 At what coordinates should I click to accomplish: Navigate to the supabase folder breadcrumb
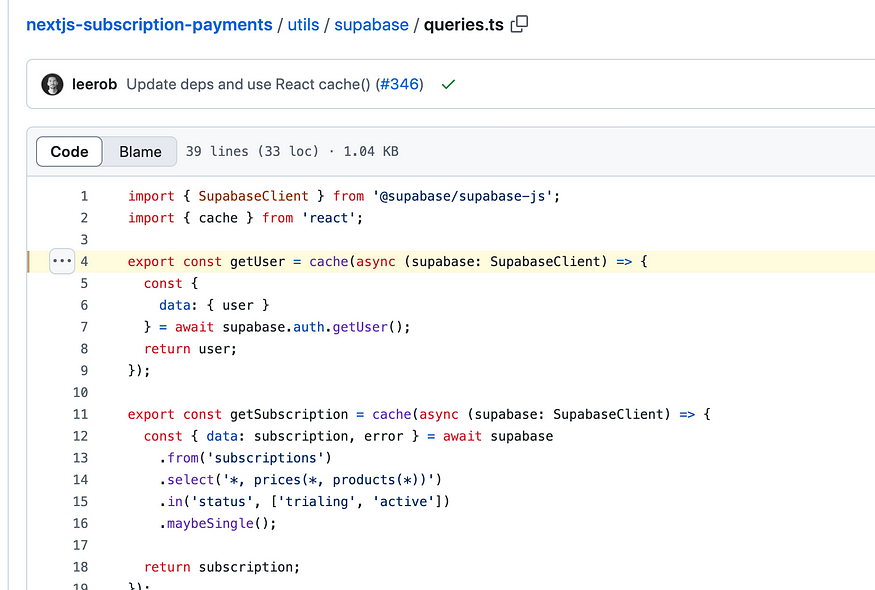point(372,25)
